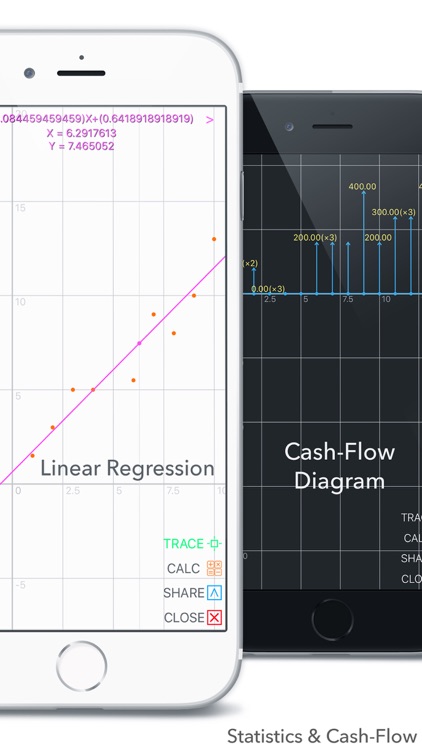Select the topmost orange data point
Image resolution: width=422 pixels, height=750 pixels.
(214, 239)
